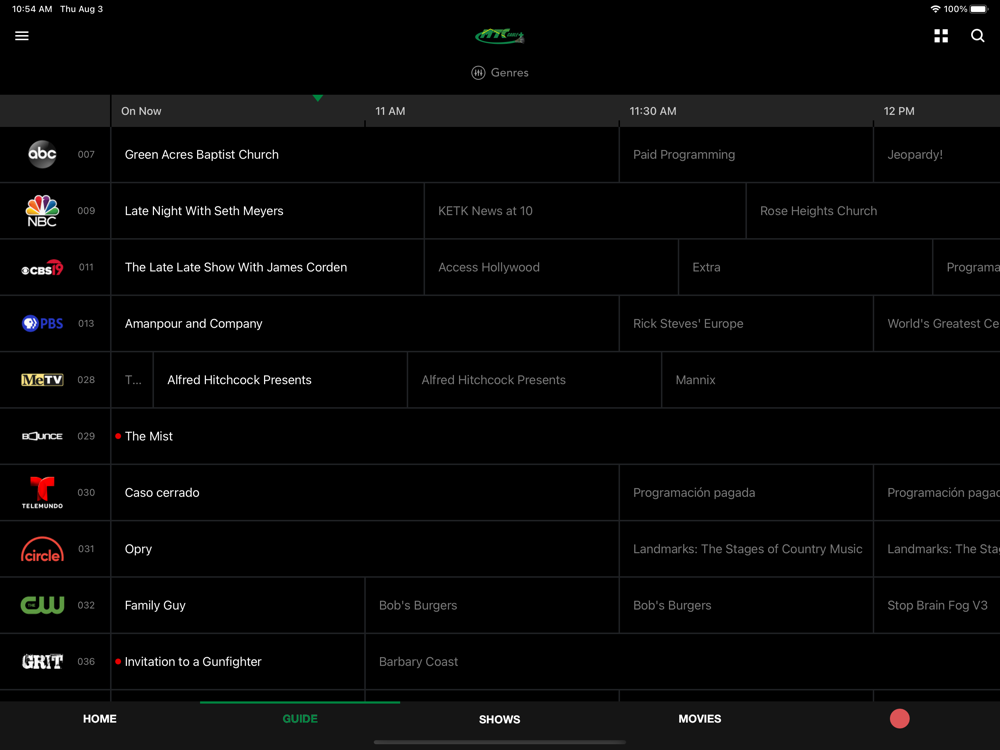Go to the MOVIES tab

pos(700,719)
